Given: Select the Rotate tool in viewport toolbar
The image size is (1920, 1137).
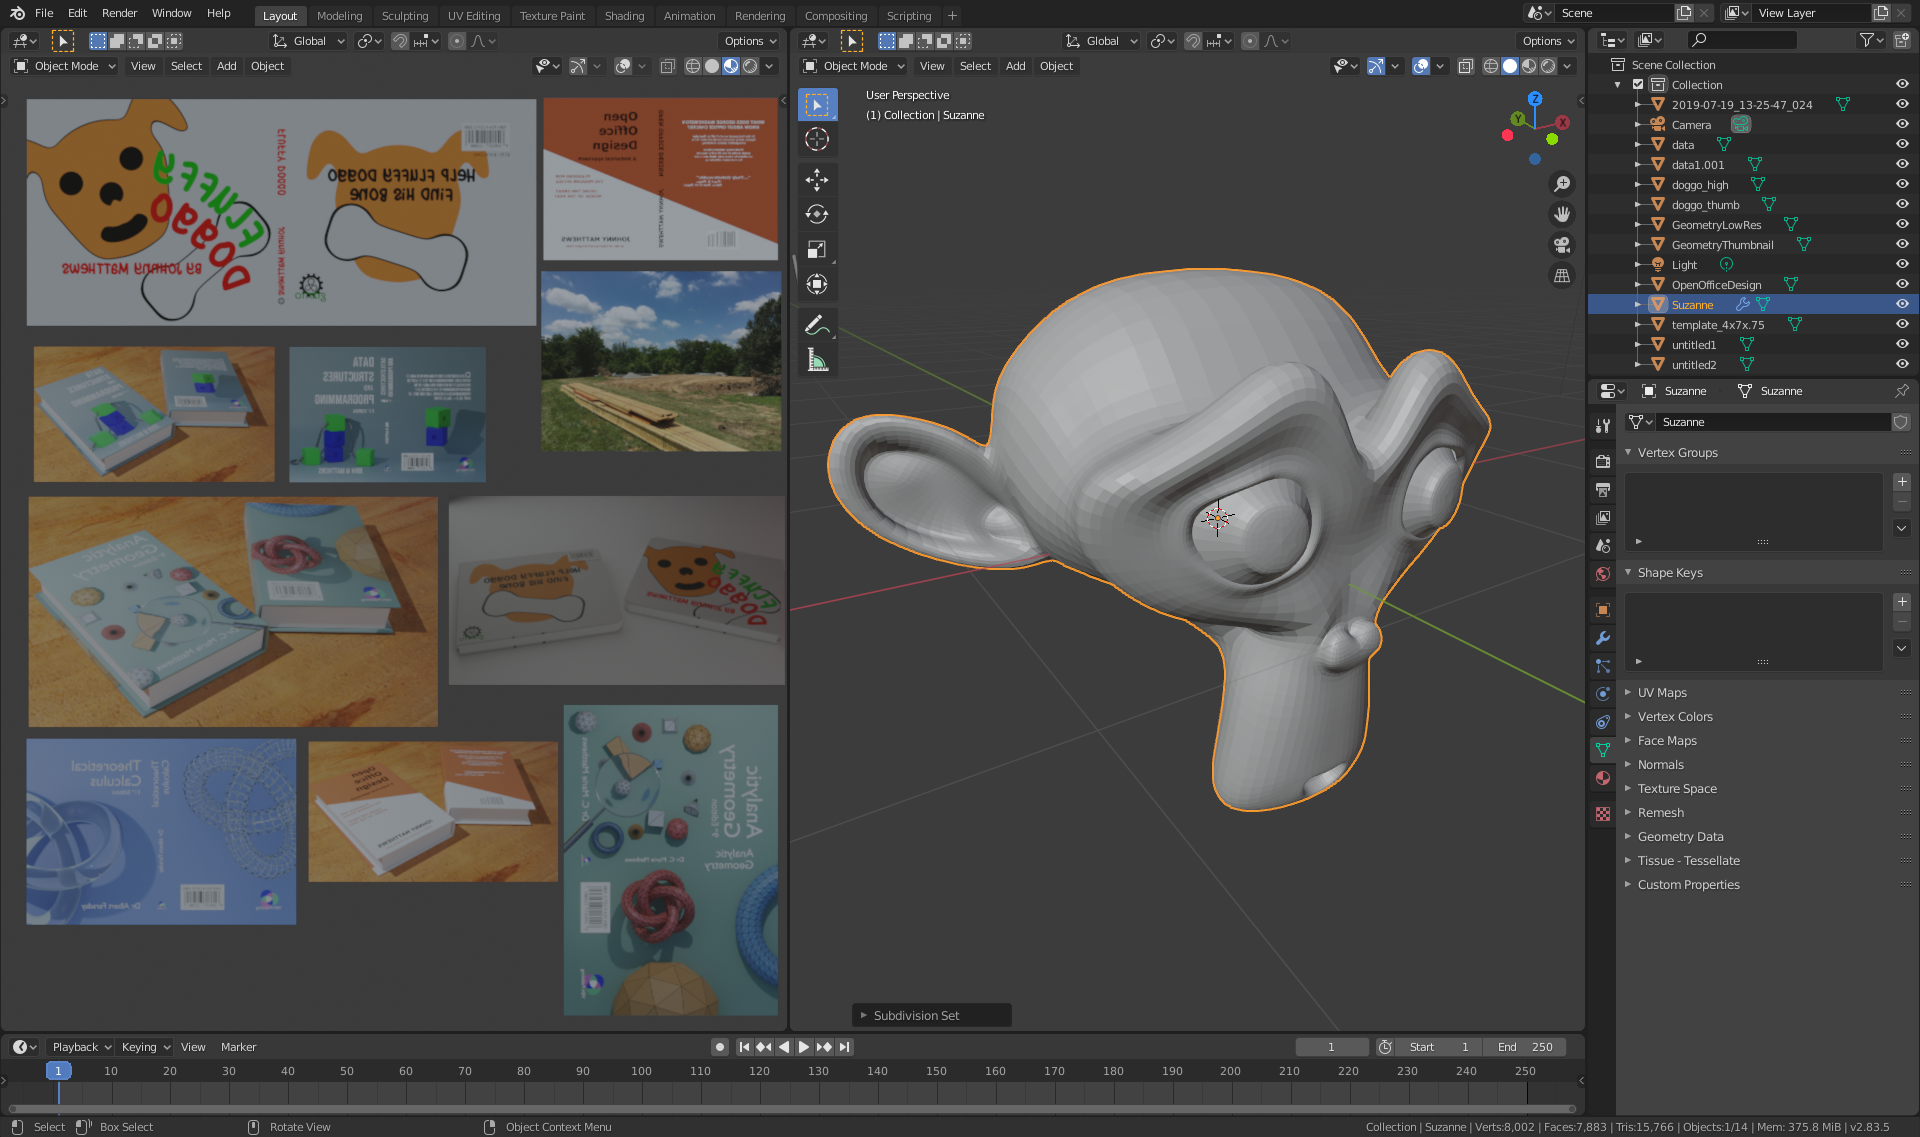Looking at the screenshot, I should [x=817, y=214].
